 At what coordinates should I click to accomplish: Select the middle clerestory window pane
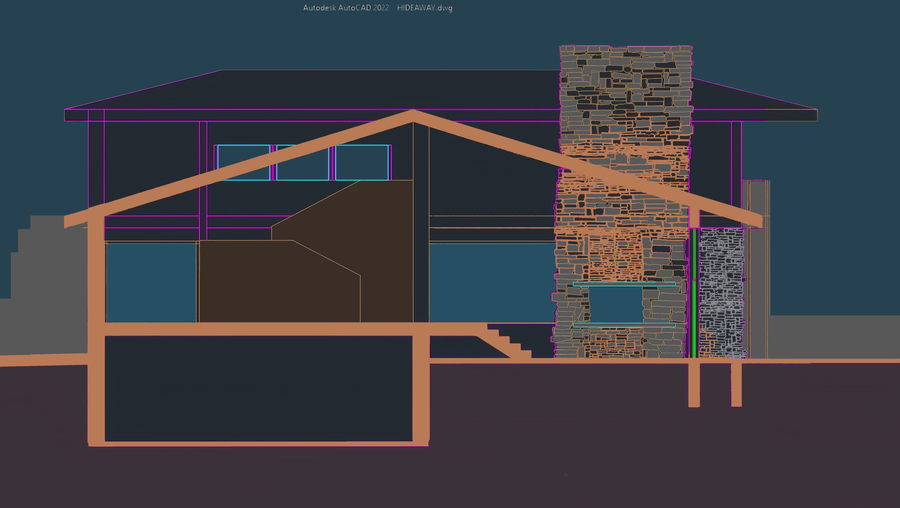click(302, 162)
